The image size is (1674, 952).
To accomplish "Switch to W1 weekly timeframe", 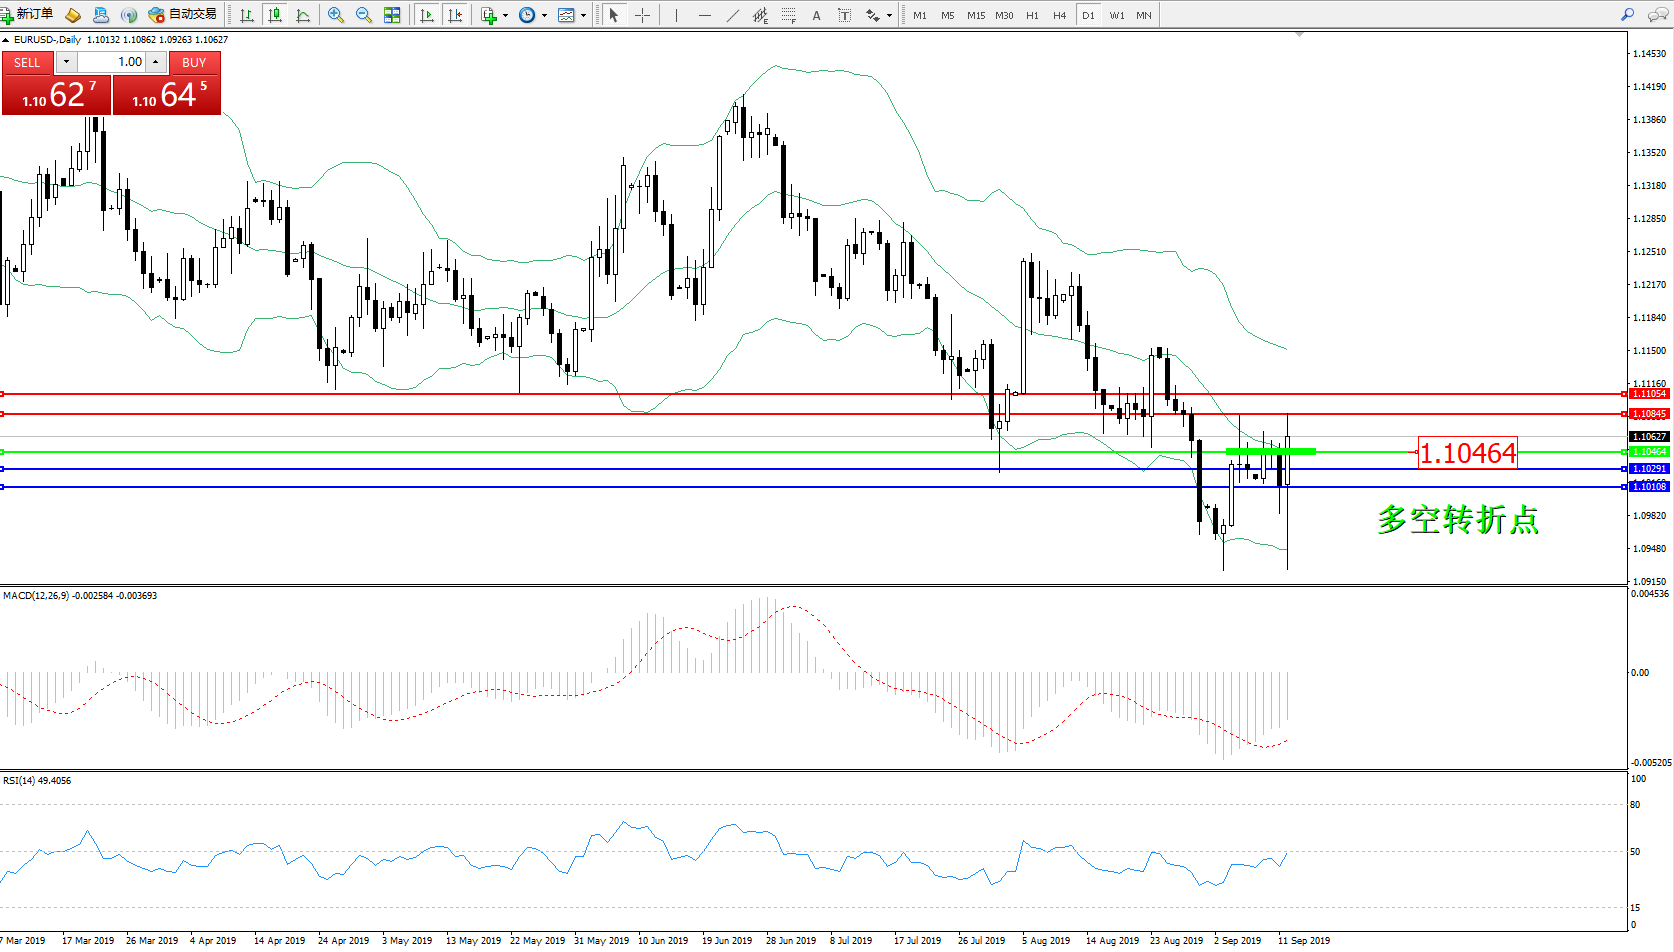I will [1116, 15].
